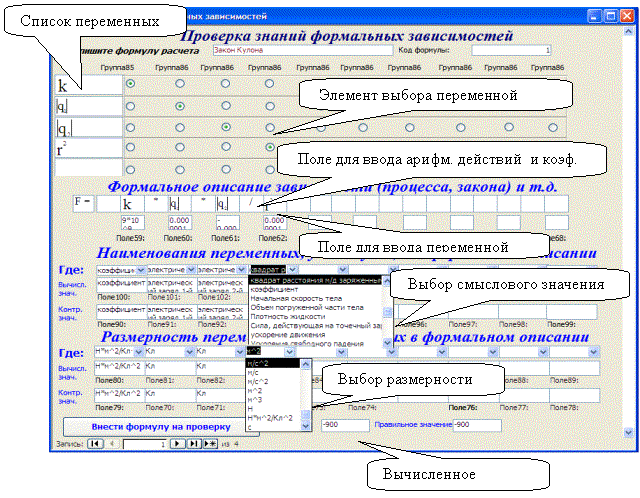Pick 'Плотность жидкости' from the list
This screenshot has height=498, width=640.
coord(288,316)
